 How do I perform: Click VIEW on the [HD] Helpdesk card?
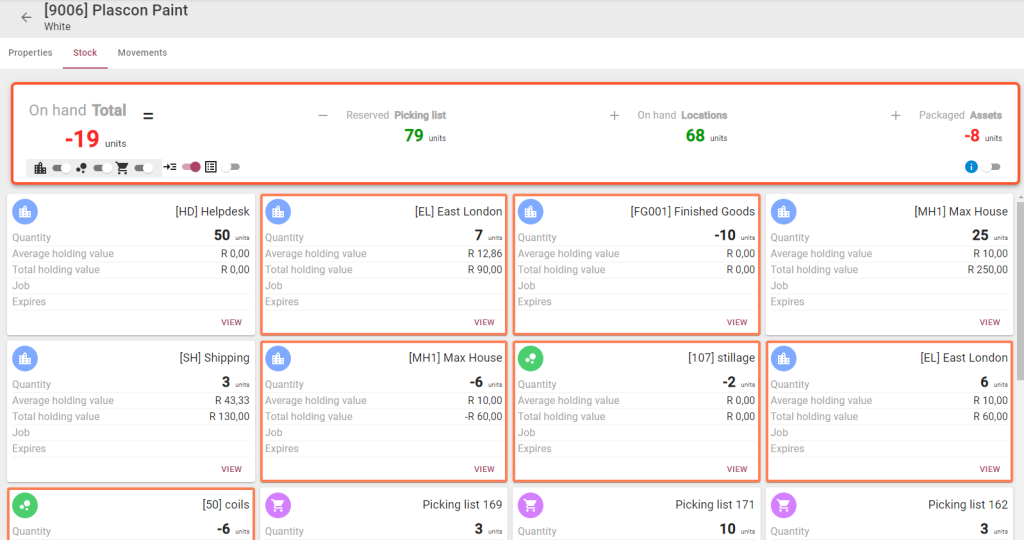point(231,322)
